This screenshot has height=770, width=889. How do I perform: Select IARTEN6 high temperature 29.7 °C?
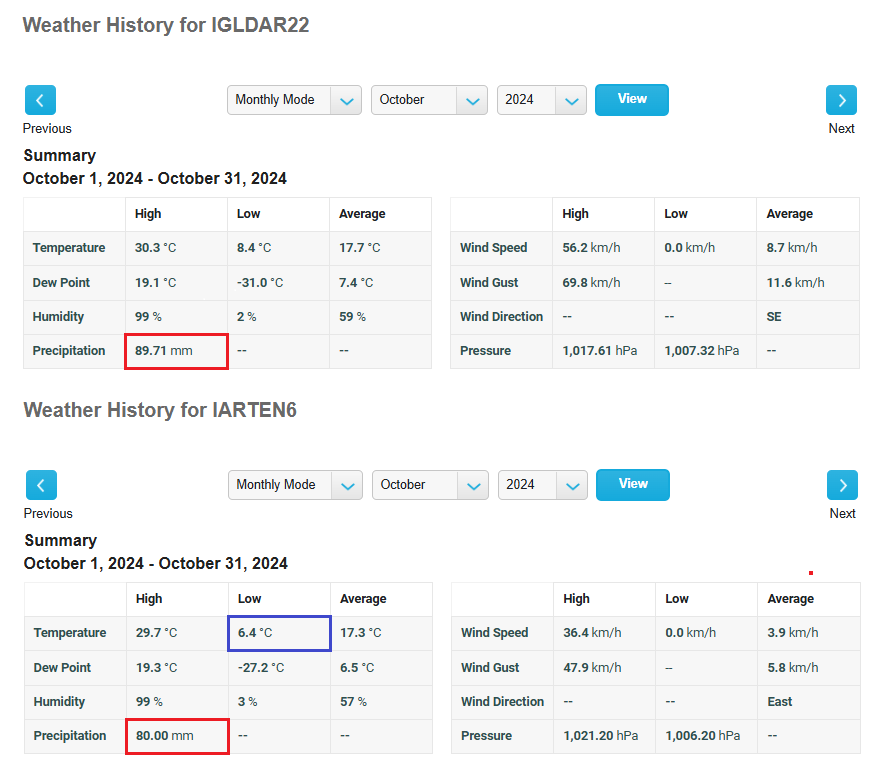coord(156,633)
